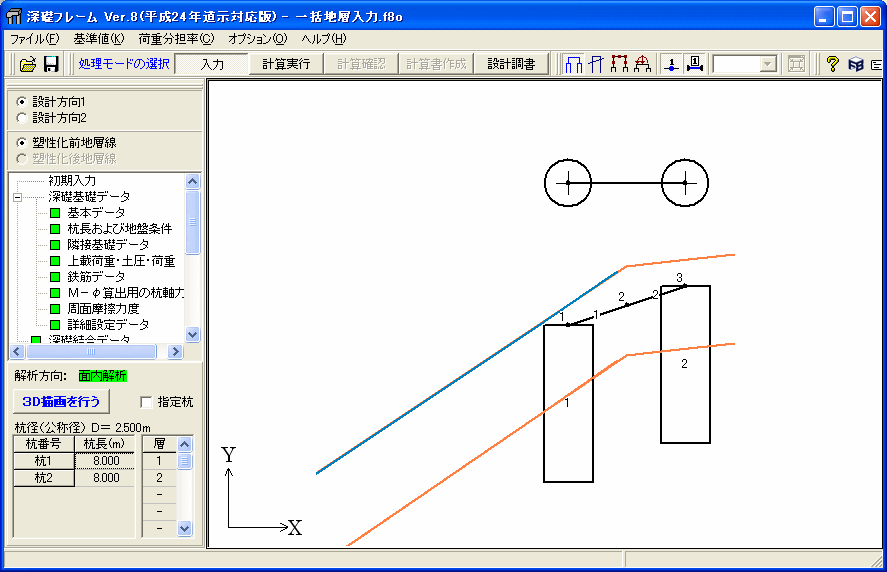Open the 基本データ tree node
This screenshot has height=572, width=887.
point(96,213)
